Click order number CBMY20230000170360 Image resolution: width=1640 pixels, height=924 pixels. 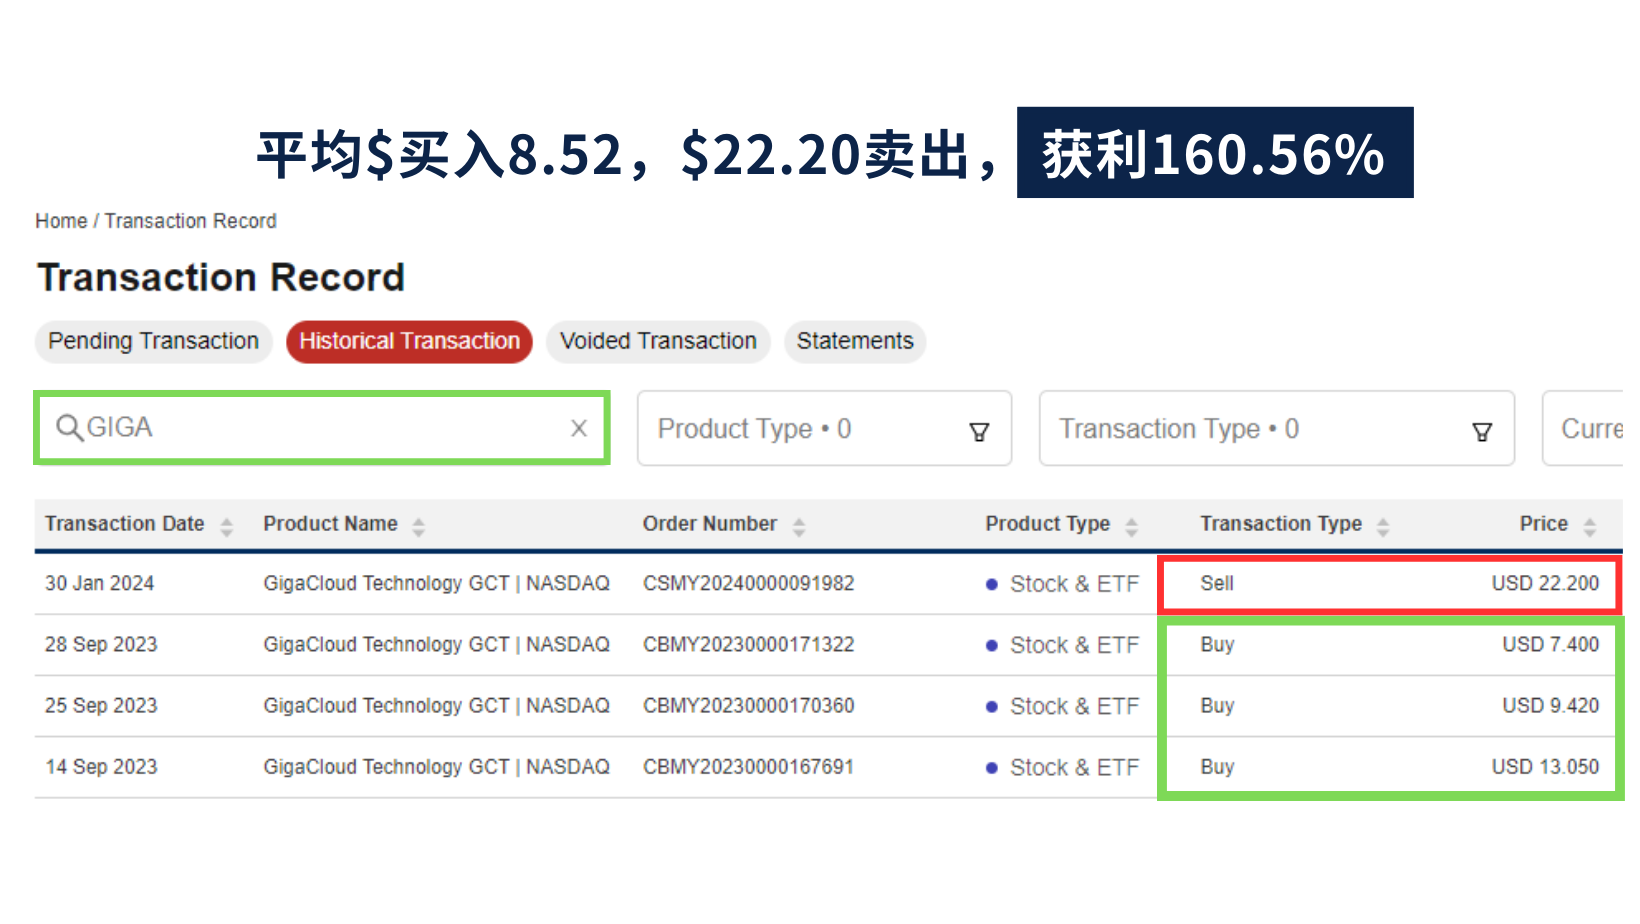coord(749,705)
